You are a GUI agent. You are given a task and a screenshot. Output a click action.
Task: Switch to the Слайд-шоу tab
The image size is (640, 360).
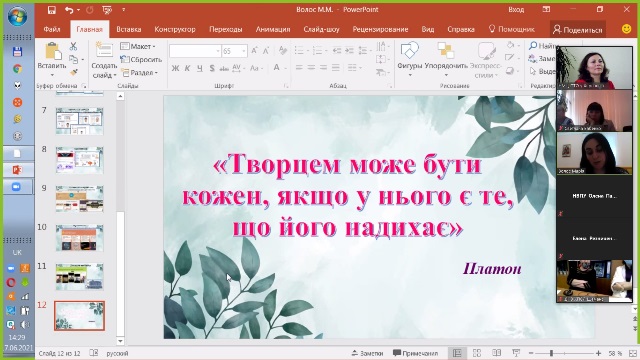(x=322, y=29)
